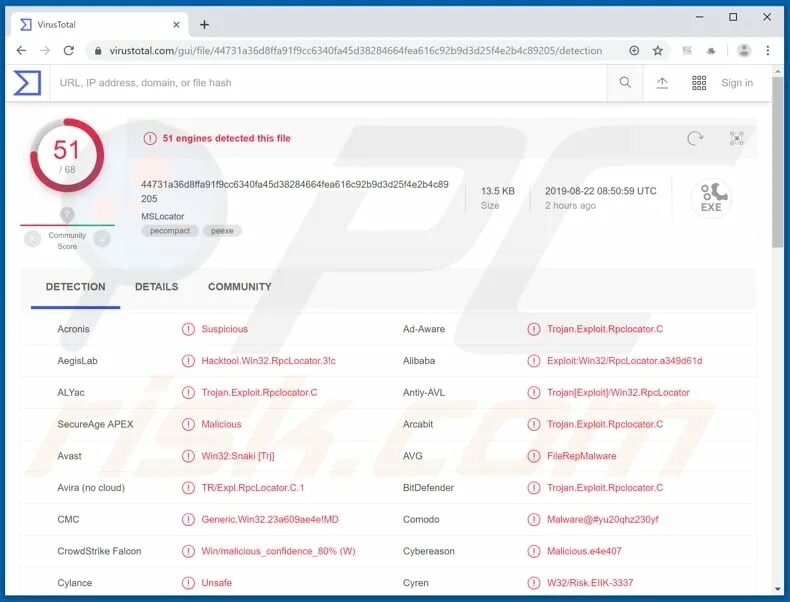This screenshot has width=790, height=602.
Task: Switch to the DETAILS tab
Action: 157,287
